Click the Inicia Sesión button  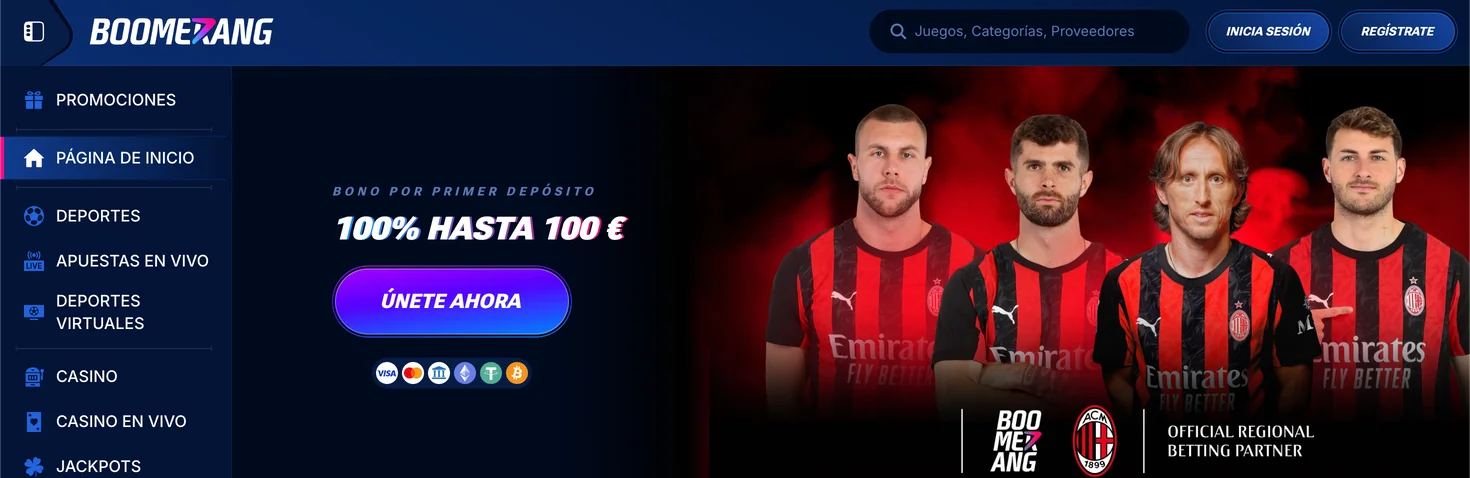(x=1268, y=32)
